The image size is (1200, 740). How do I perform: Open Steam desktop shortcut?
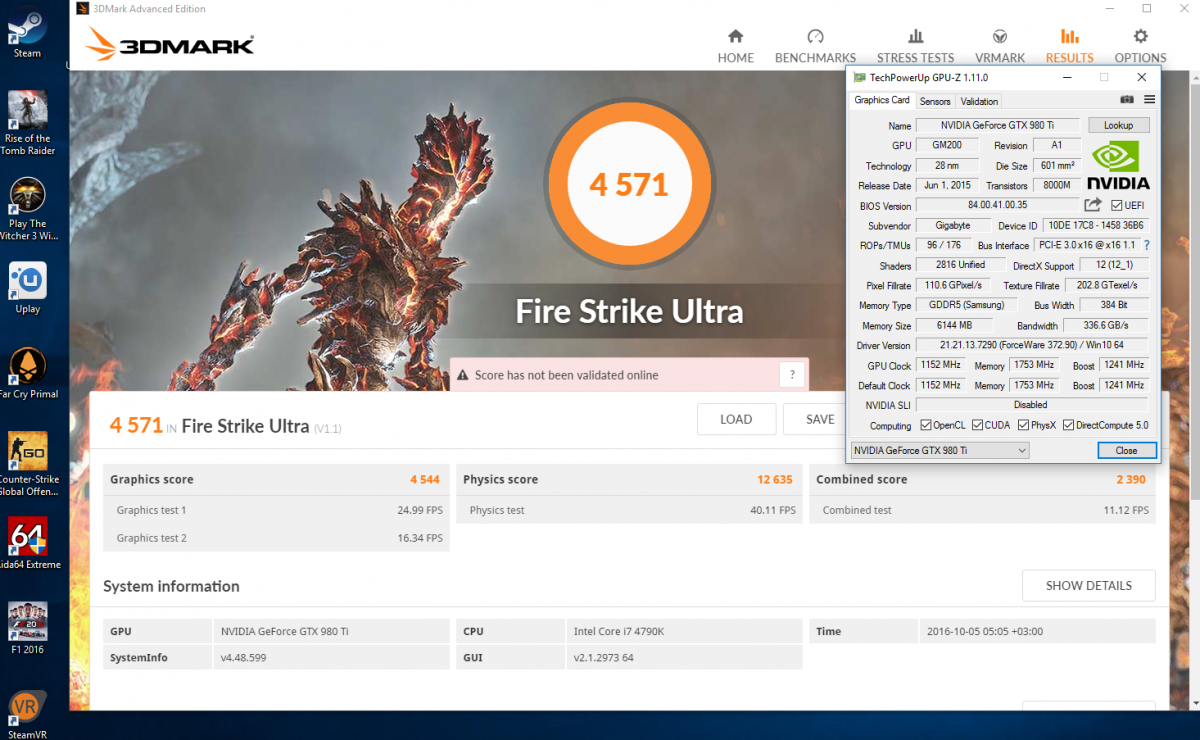pyautogui.click(x=27, y=34)
